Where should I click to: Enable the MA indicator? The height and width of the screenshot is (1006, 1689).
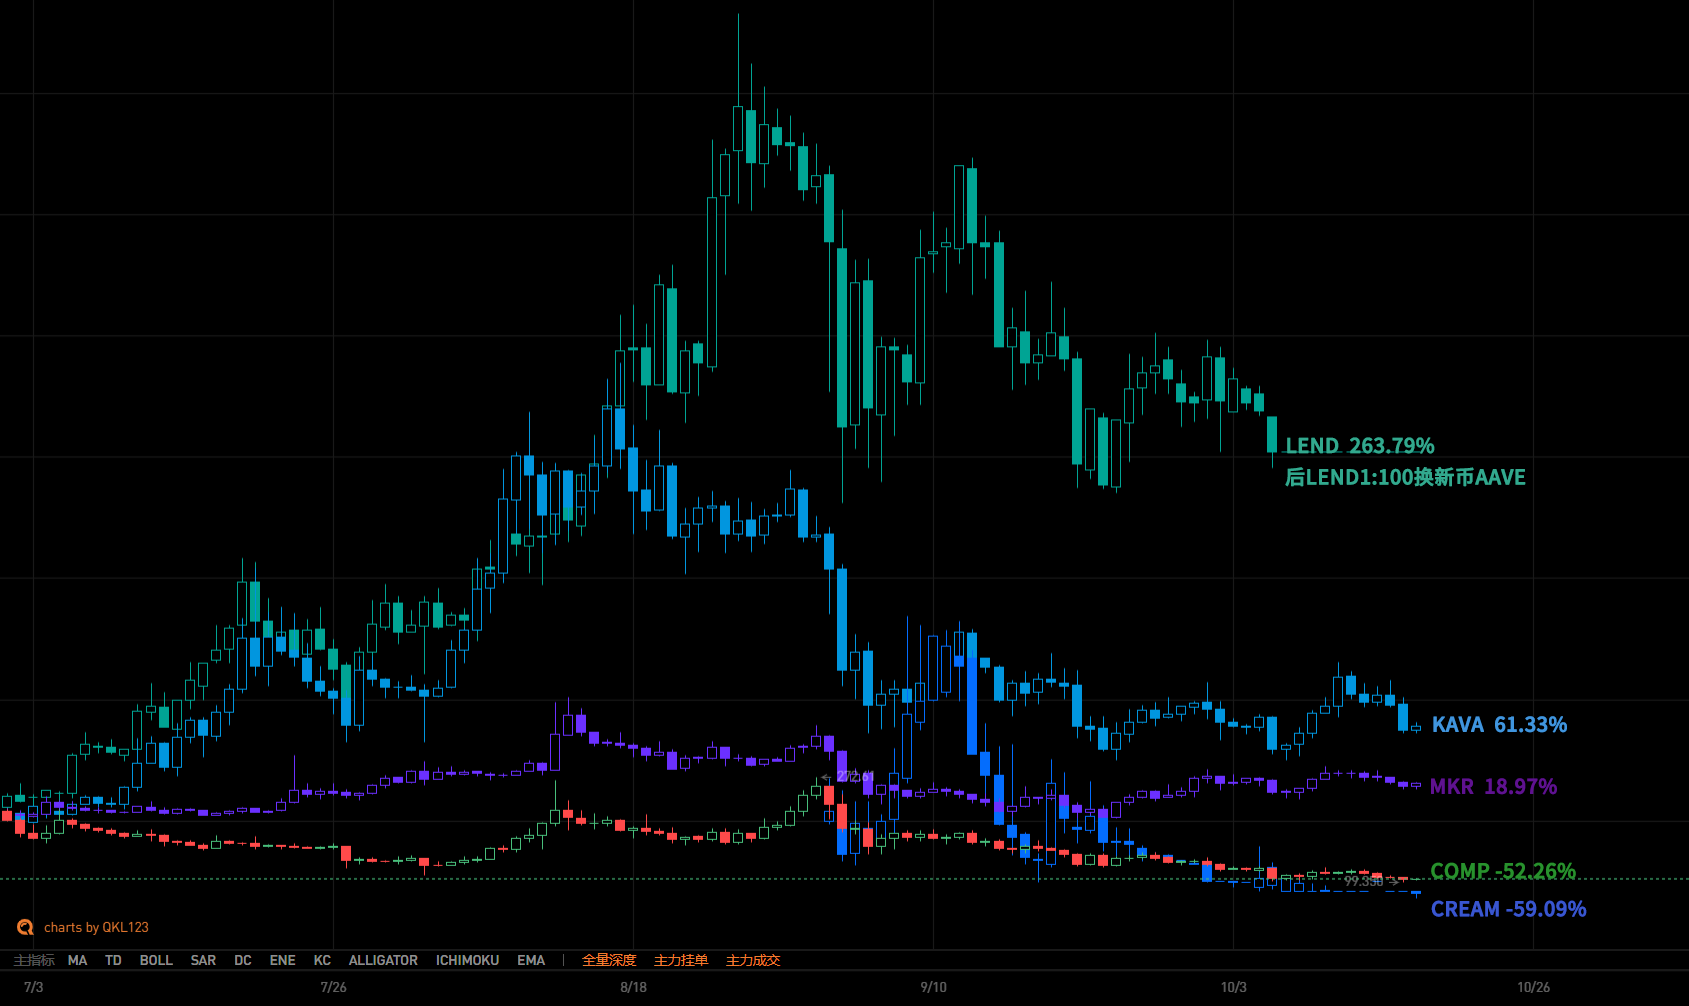[77, 960]
